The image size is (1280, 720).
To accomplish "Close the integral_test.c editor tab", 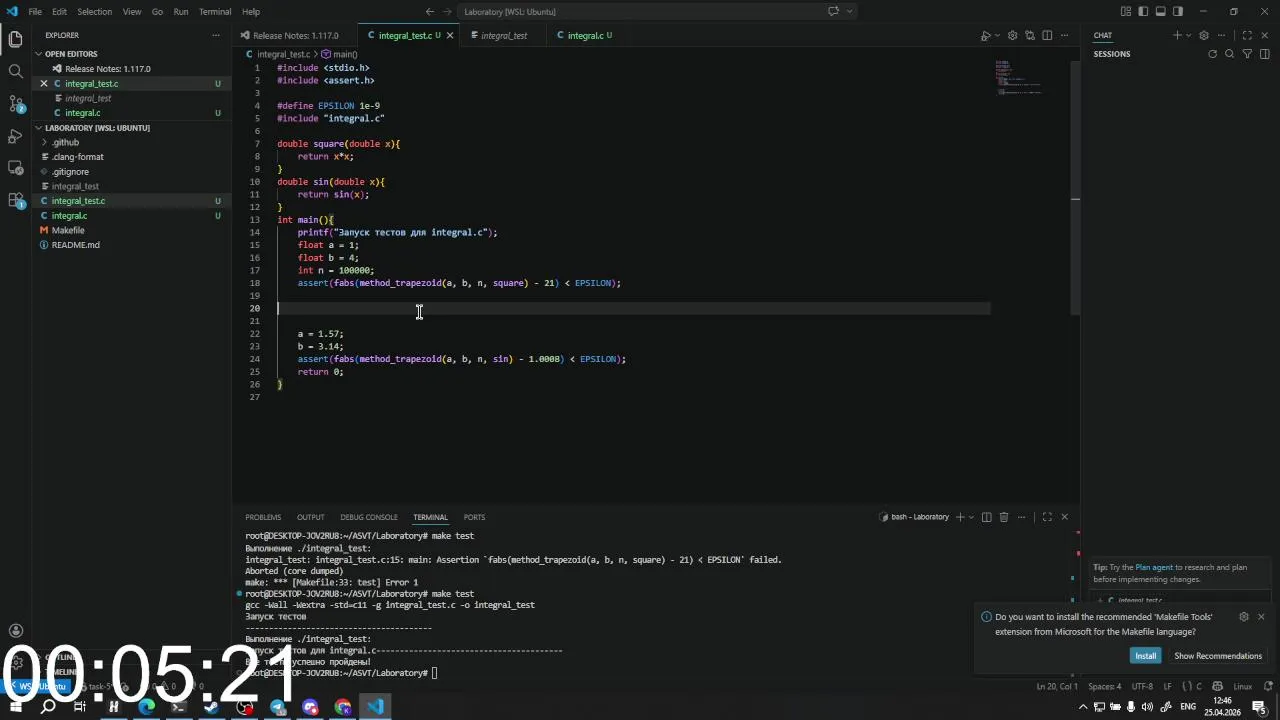I will (449, 35).
